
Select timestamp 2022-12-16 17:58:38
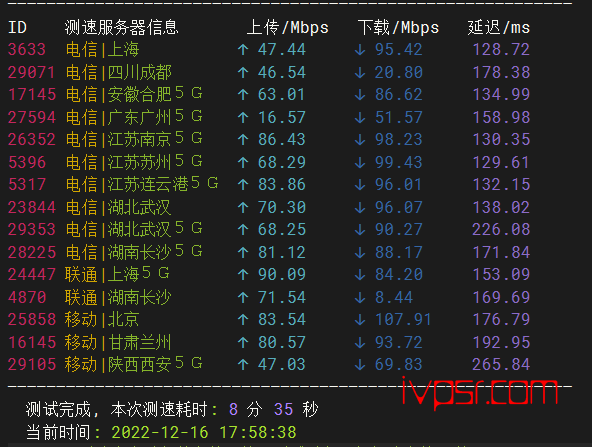click(204, 433)
